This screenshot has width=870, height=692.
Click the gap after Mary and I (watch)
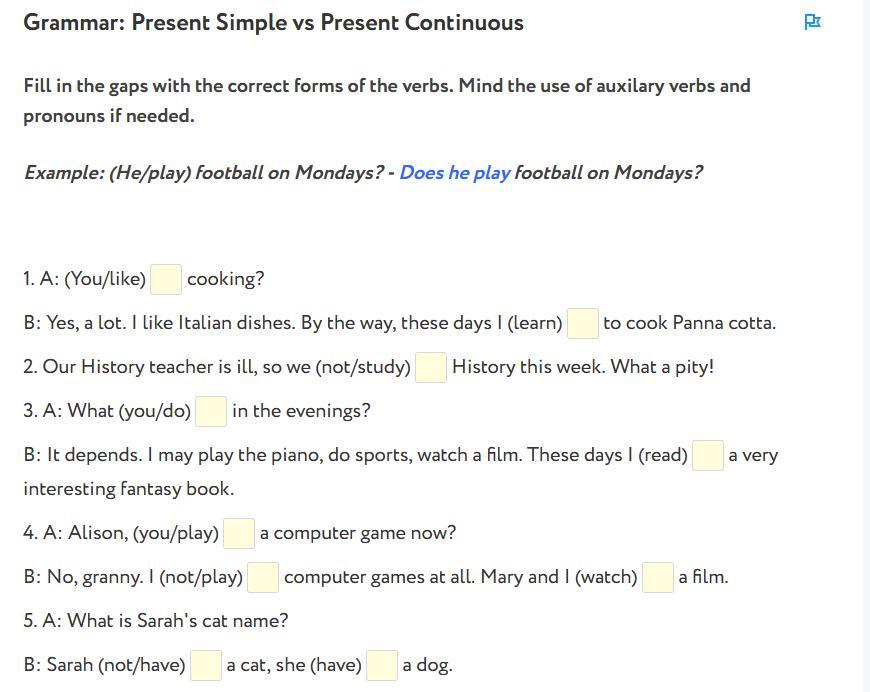tap(658, 577)
